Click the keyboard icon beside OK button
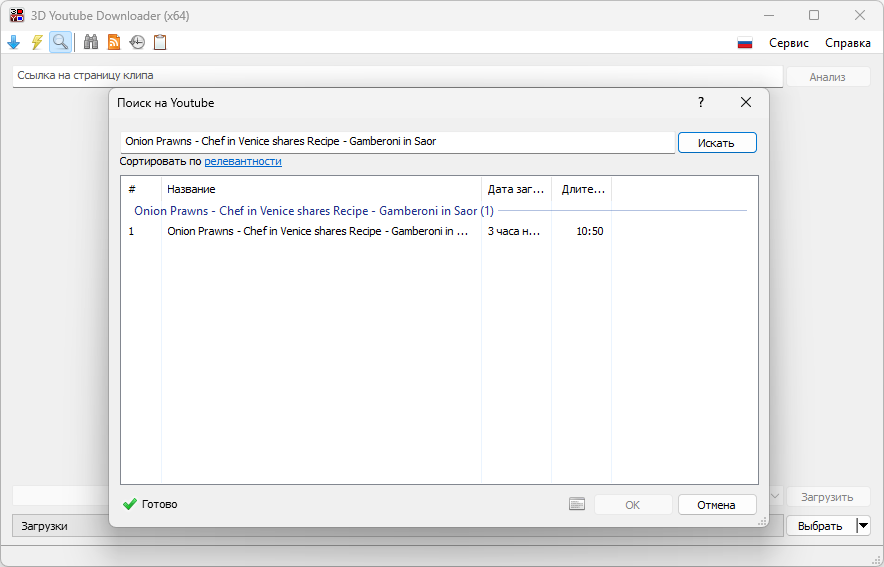Image resolution: width=884 pixels, height=567 pixels. pyautogui.click(x=577, y=504)
